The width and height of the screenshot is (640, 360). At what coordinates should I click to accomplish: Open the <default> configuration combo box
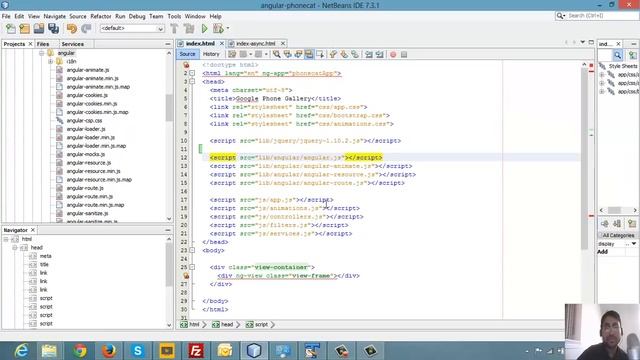click(132, 28)
